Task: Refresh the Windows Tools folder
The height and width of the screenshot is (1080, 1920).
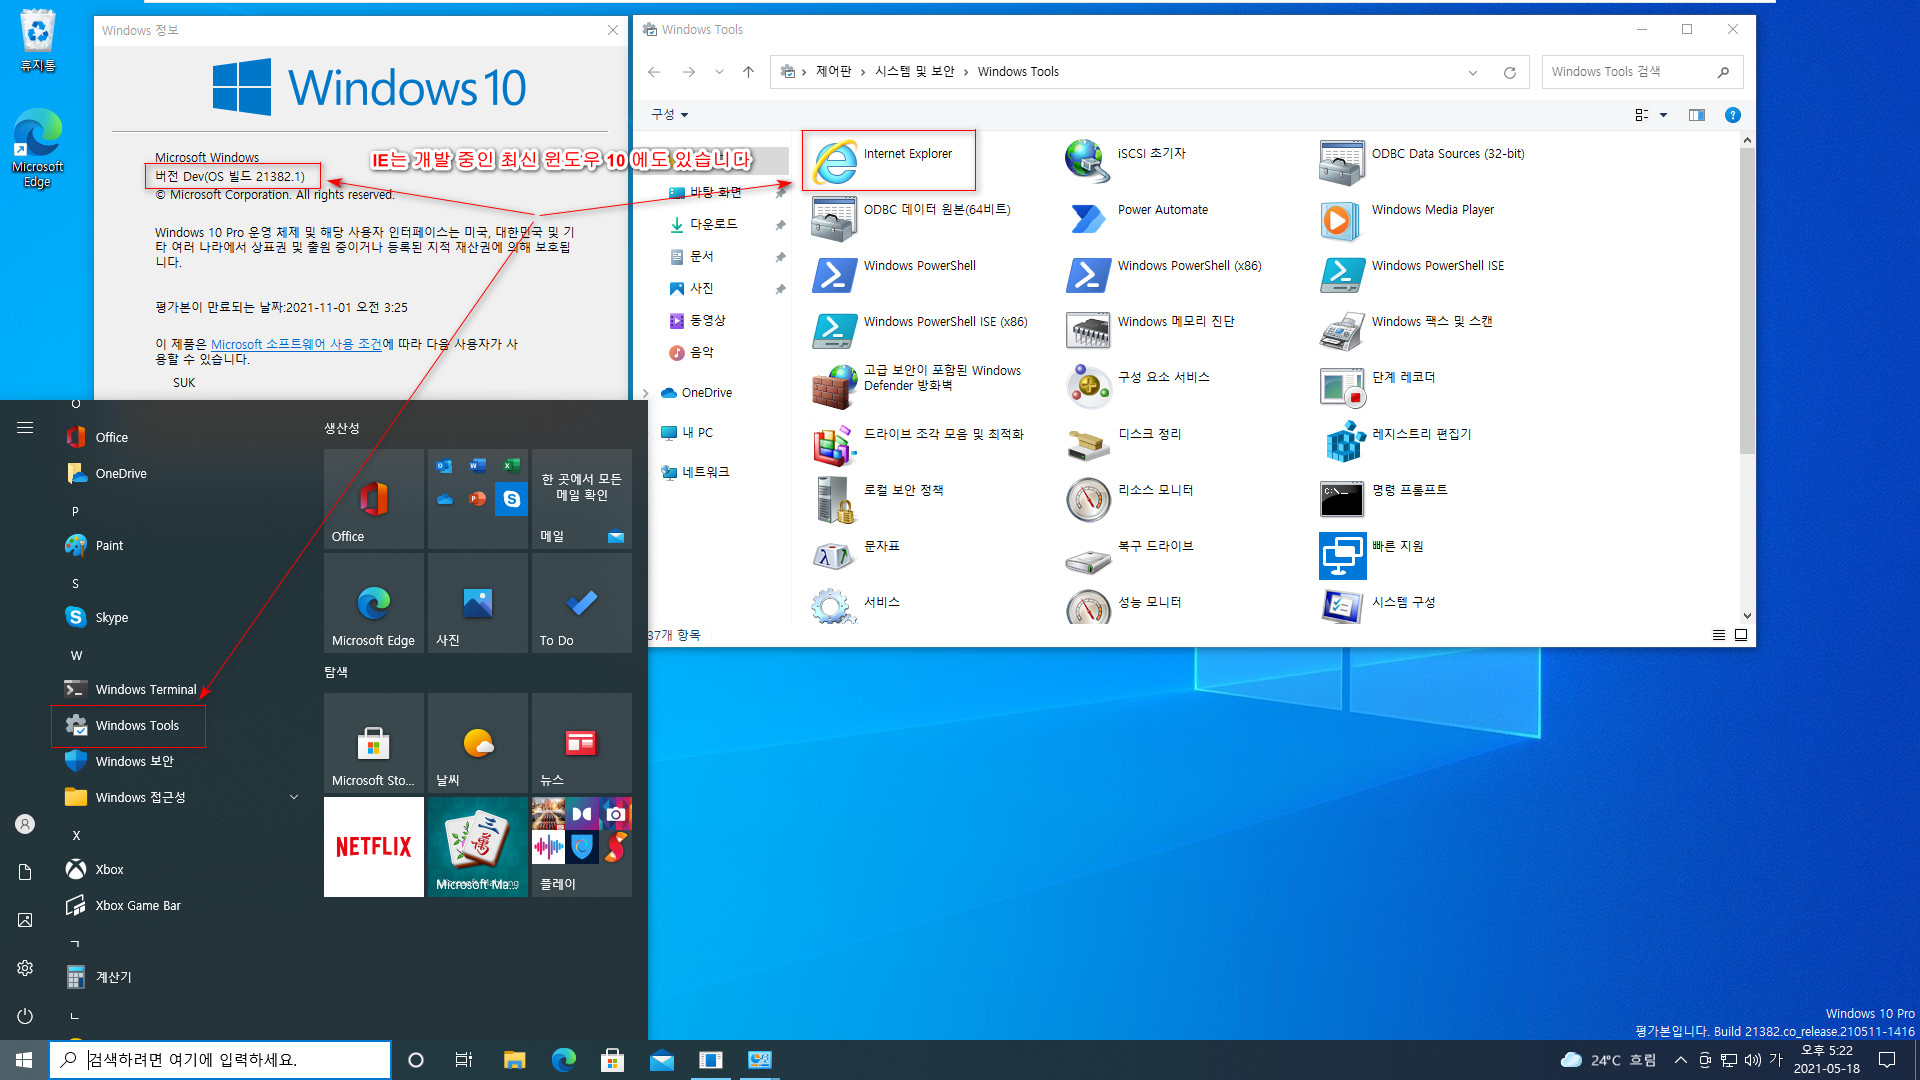Action: (x=1510, y=72)
